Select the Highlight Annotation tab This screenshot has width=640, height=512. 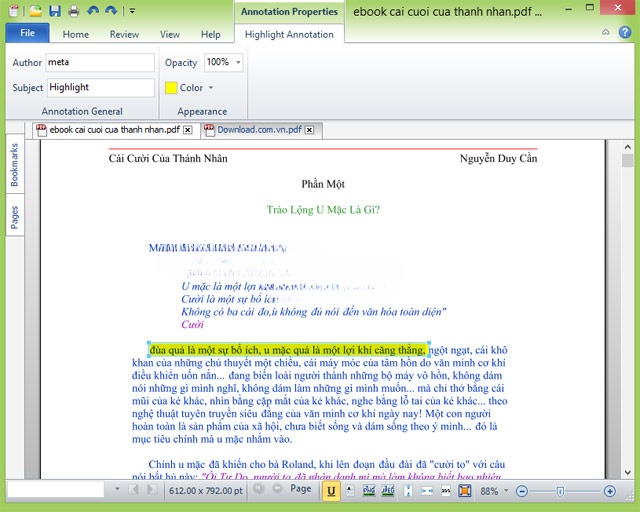click(289, 34)
